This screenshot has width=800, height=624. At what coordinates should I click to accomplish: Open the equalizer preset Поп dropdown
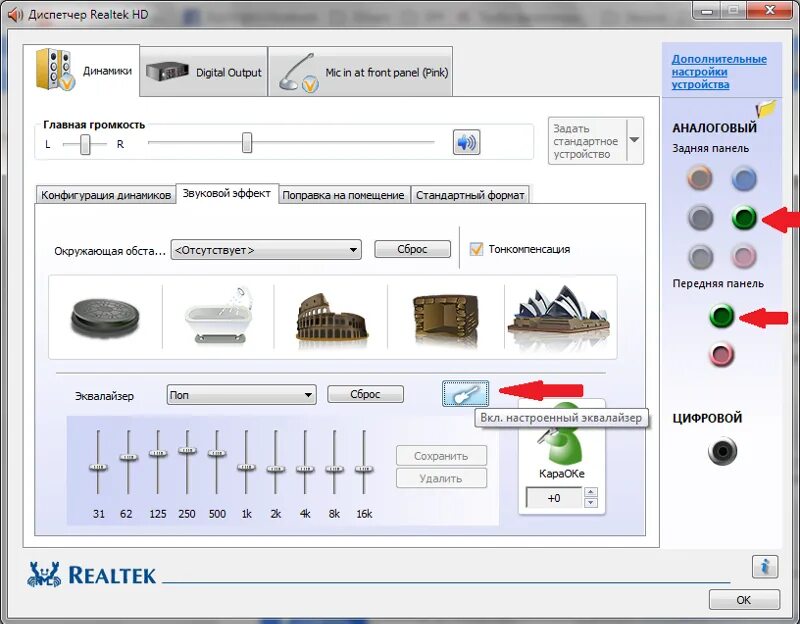tap(241, 395)
